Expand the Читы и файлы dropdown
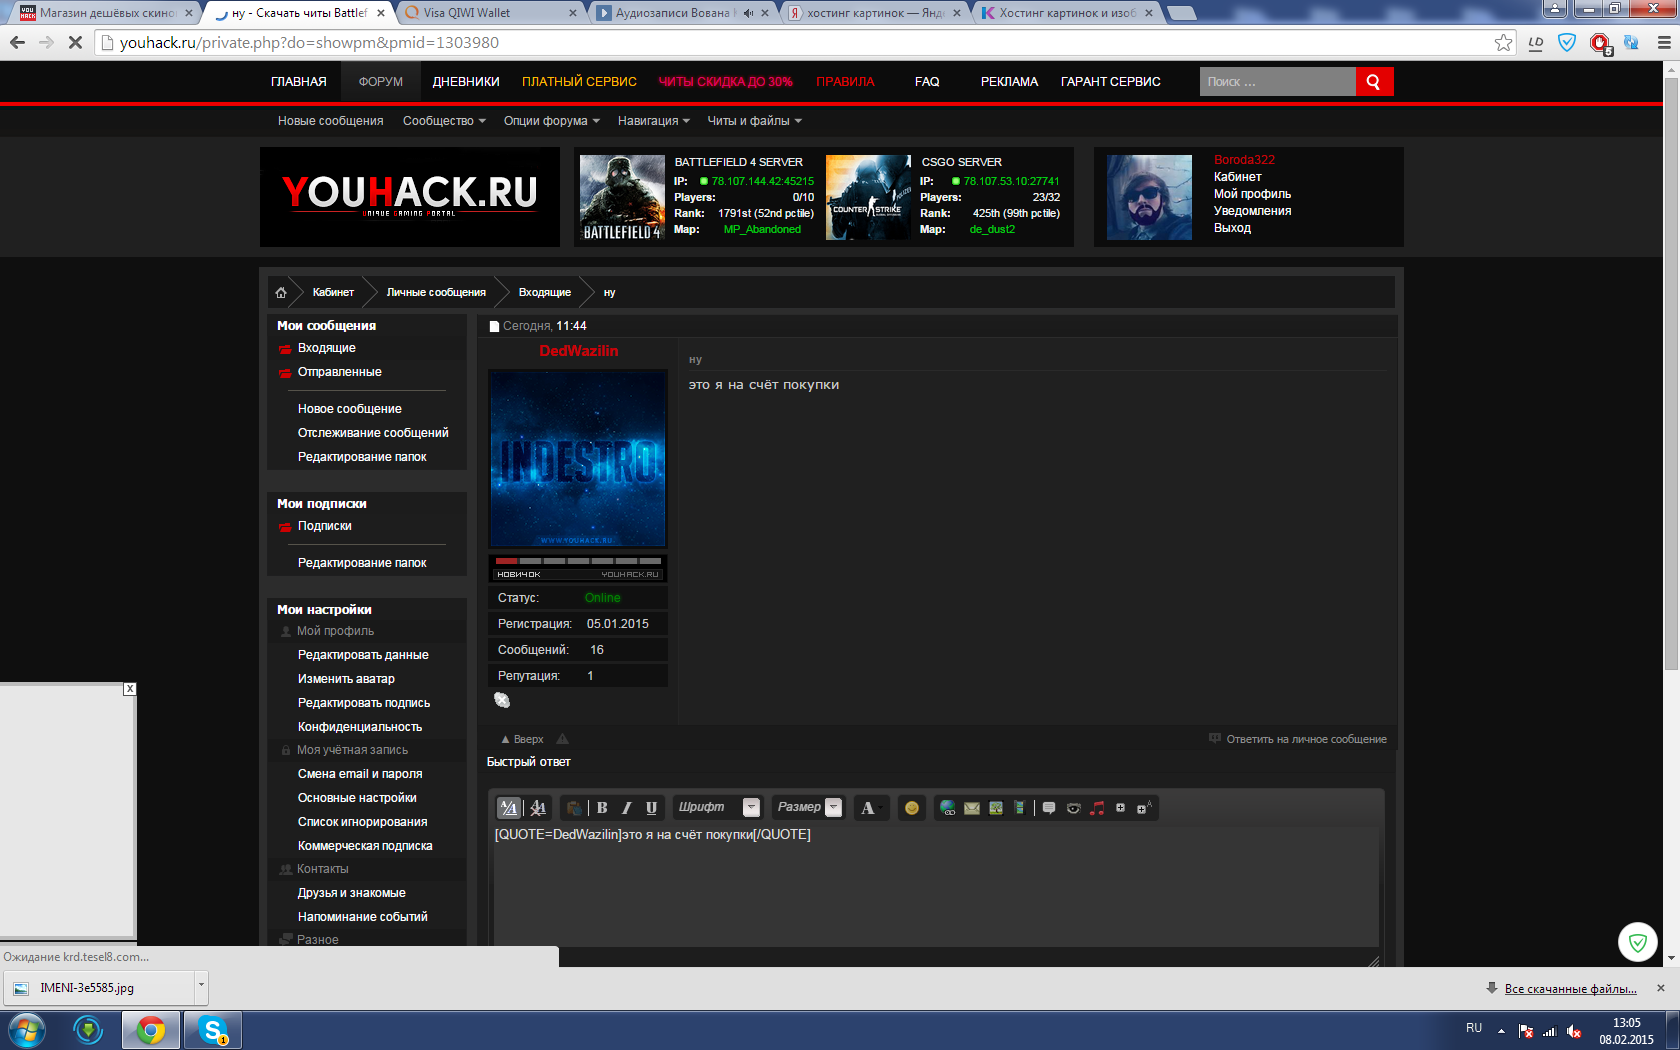Viewport: 1680px width, 1050px height. coord(754,121)
